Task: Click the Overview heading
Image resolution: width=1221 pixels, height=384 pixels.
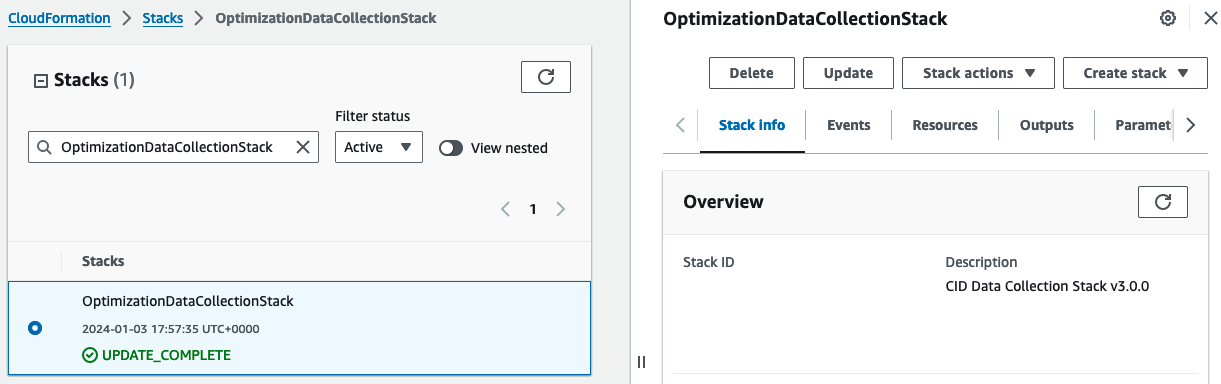Action: tap(723, 202)
